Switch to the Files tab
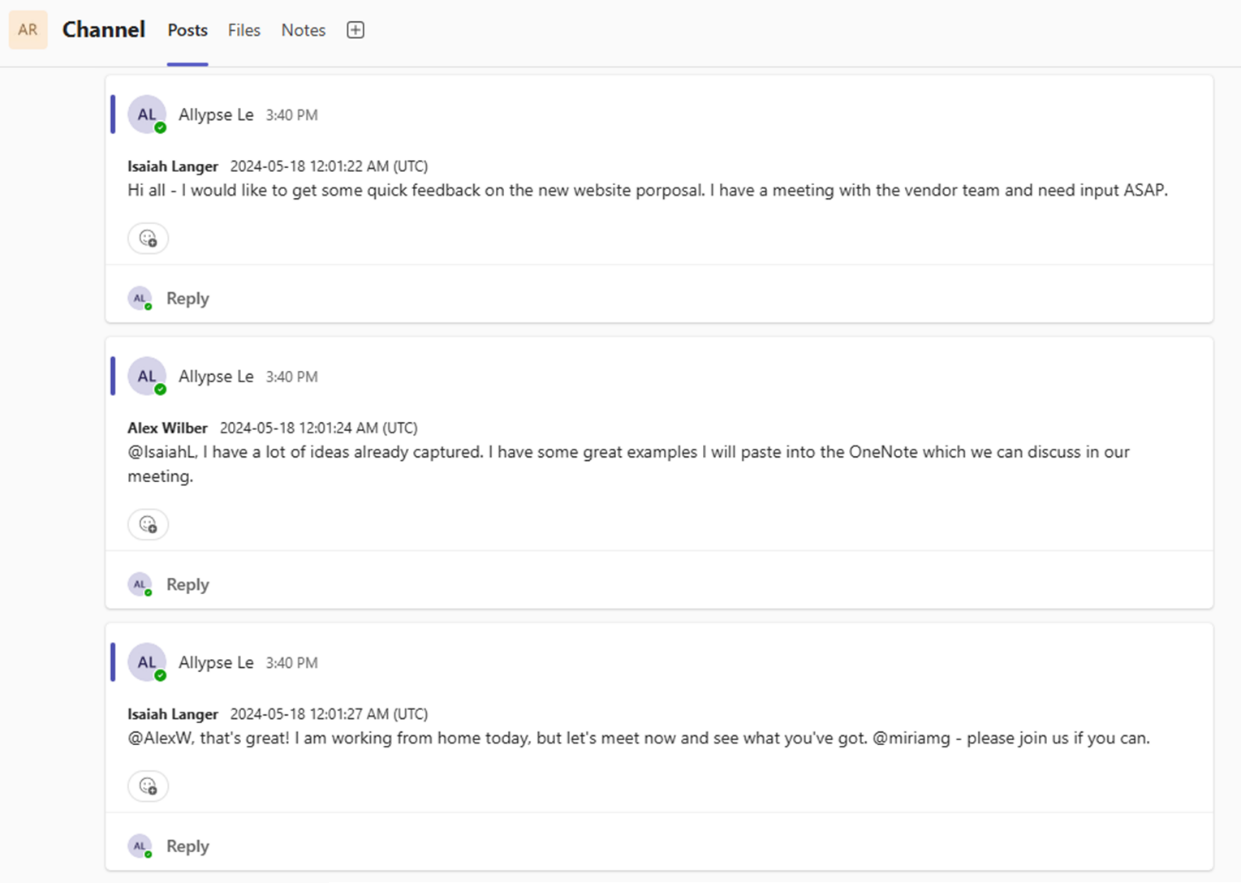Viewport: 1241px width, 883px height. pos(243,30)
